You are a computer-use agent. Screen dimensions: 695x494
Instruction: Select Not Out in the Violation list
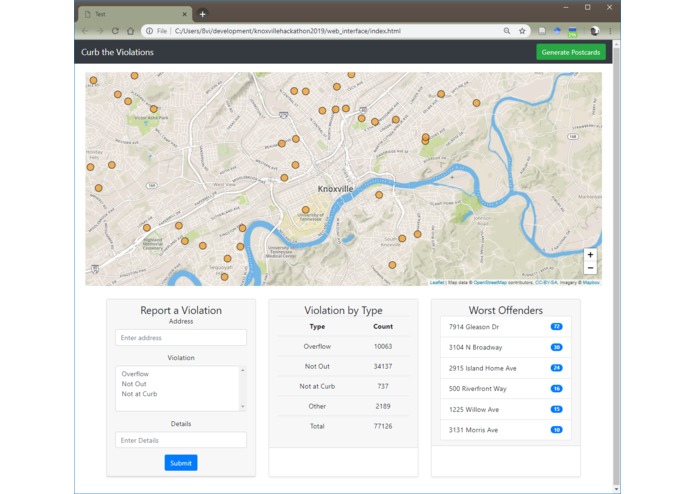tap(134, 384)
